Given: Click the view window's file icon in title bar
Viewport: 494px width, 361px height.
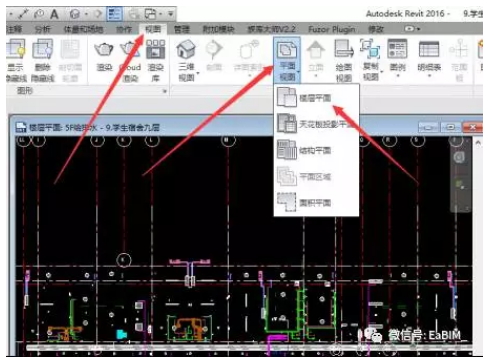Looking at the screenshot, I should [x=21, y=127].
